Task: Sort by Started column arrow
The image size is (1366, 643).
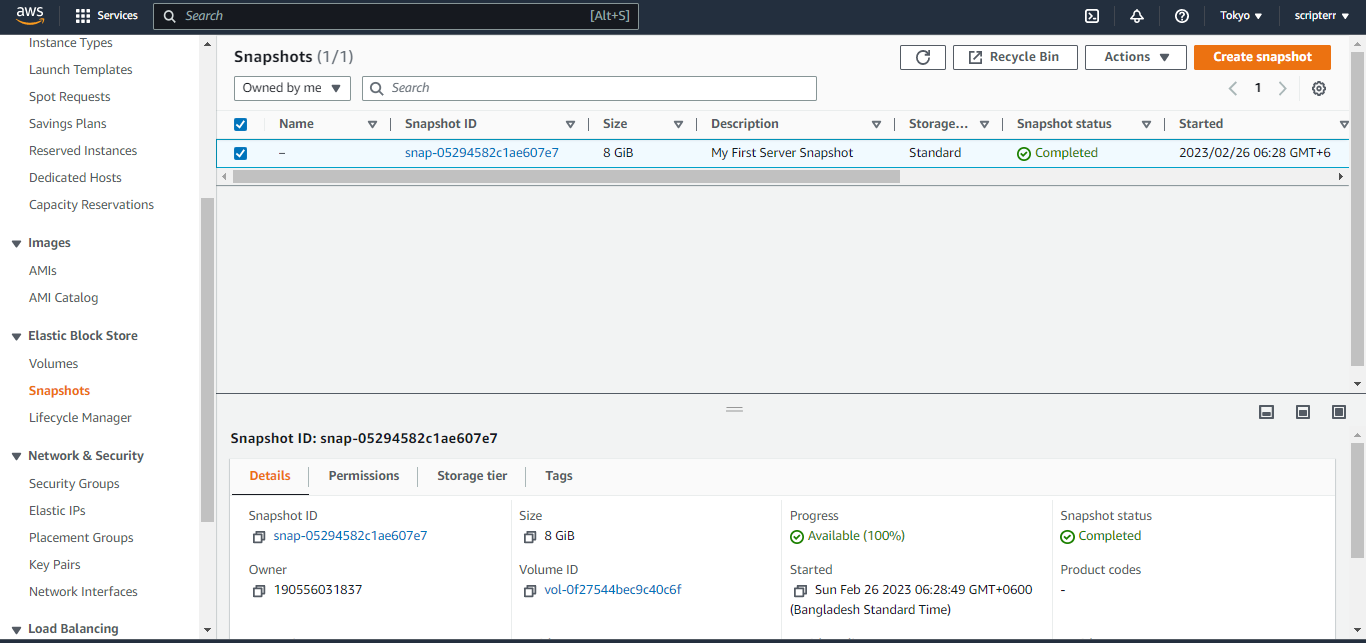Action: [x=1344, y=125]
